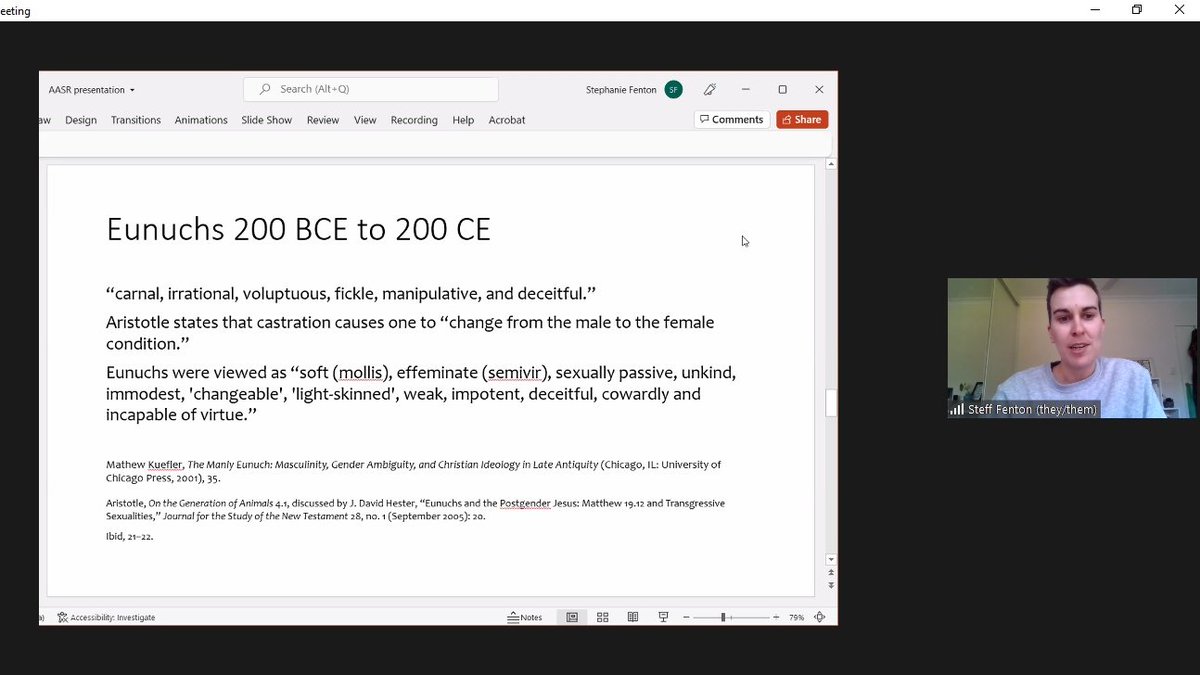1200x675 pixels.
Task: Switch to Slide Sorter view
Action: click(602, 617)
